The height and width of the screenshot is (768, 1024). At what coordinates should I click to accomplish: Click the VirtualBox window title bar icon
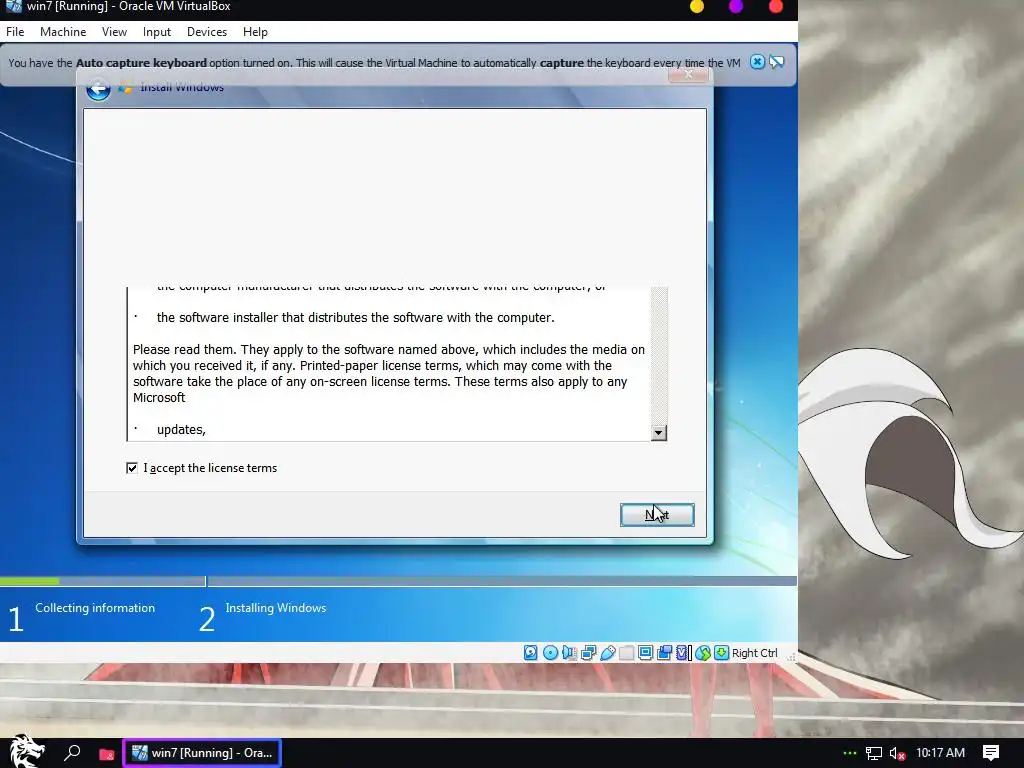pyautogui.click(x=13, y=7)
